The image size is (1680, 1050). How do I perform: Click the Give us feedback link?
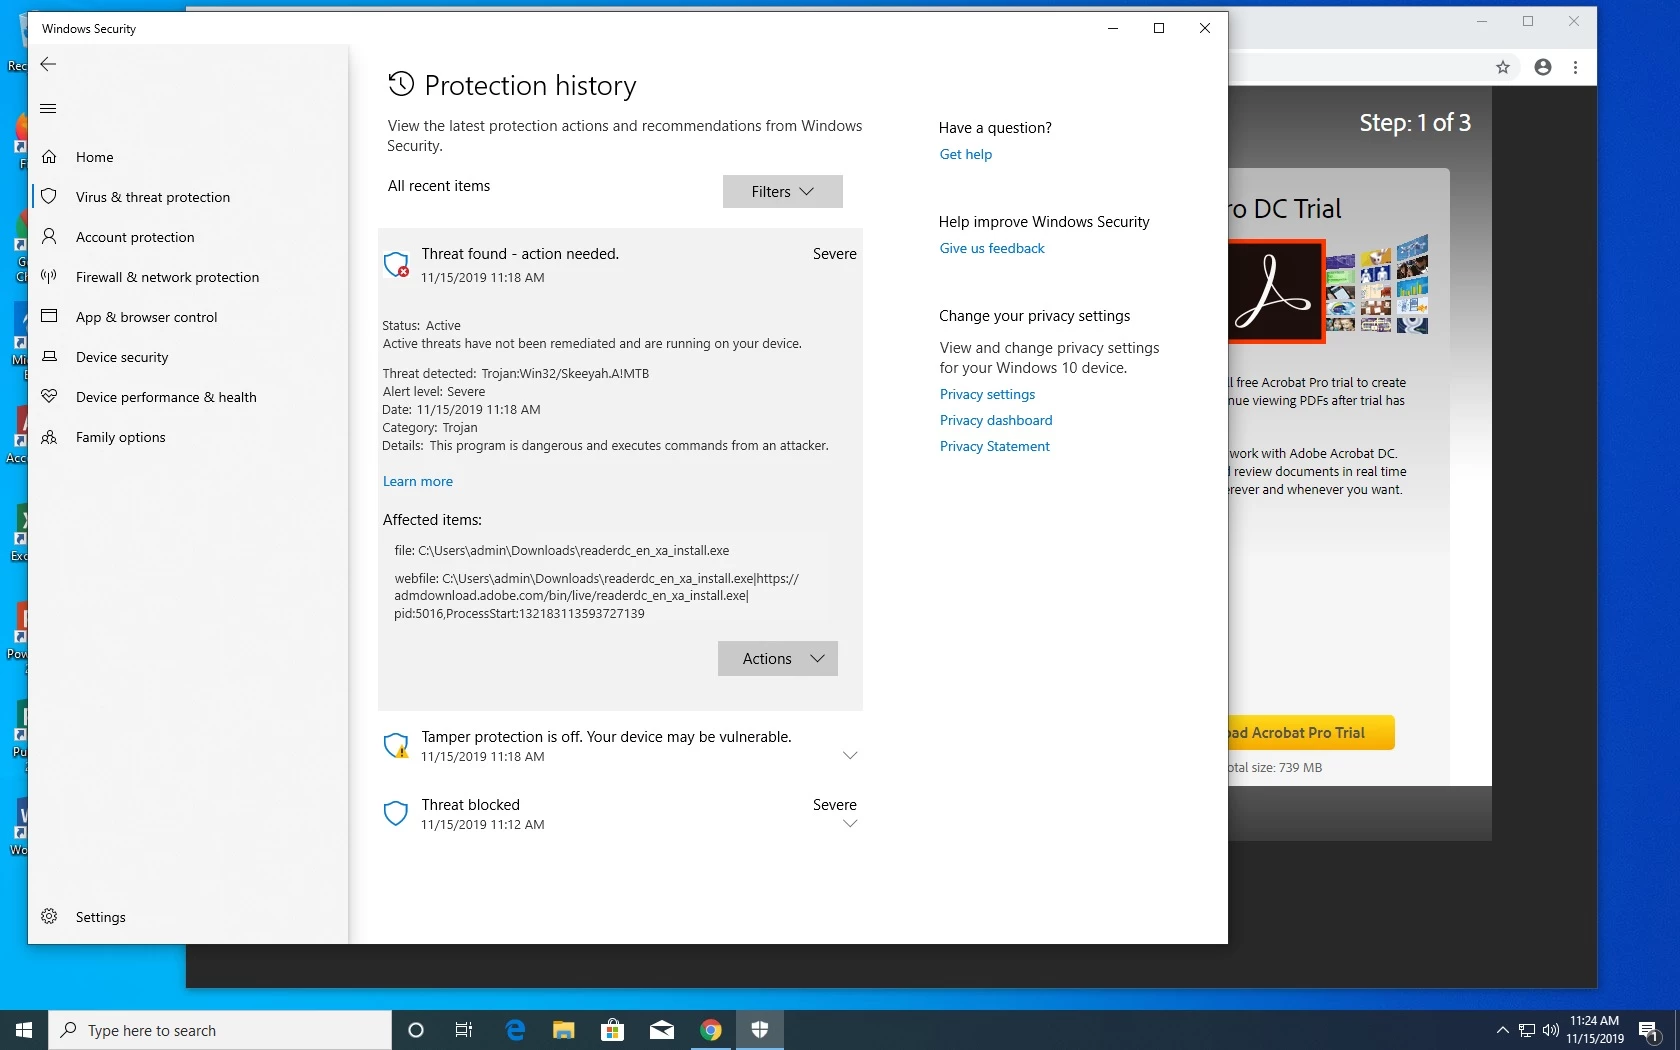[992, 248]
